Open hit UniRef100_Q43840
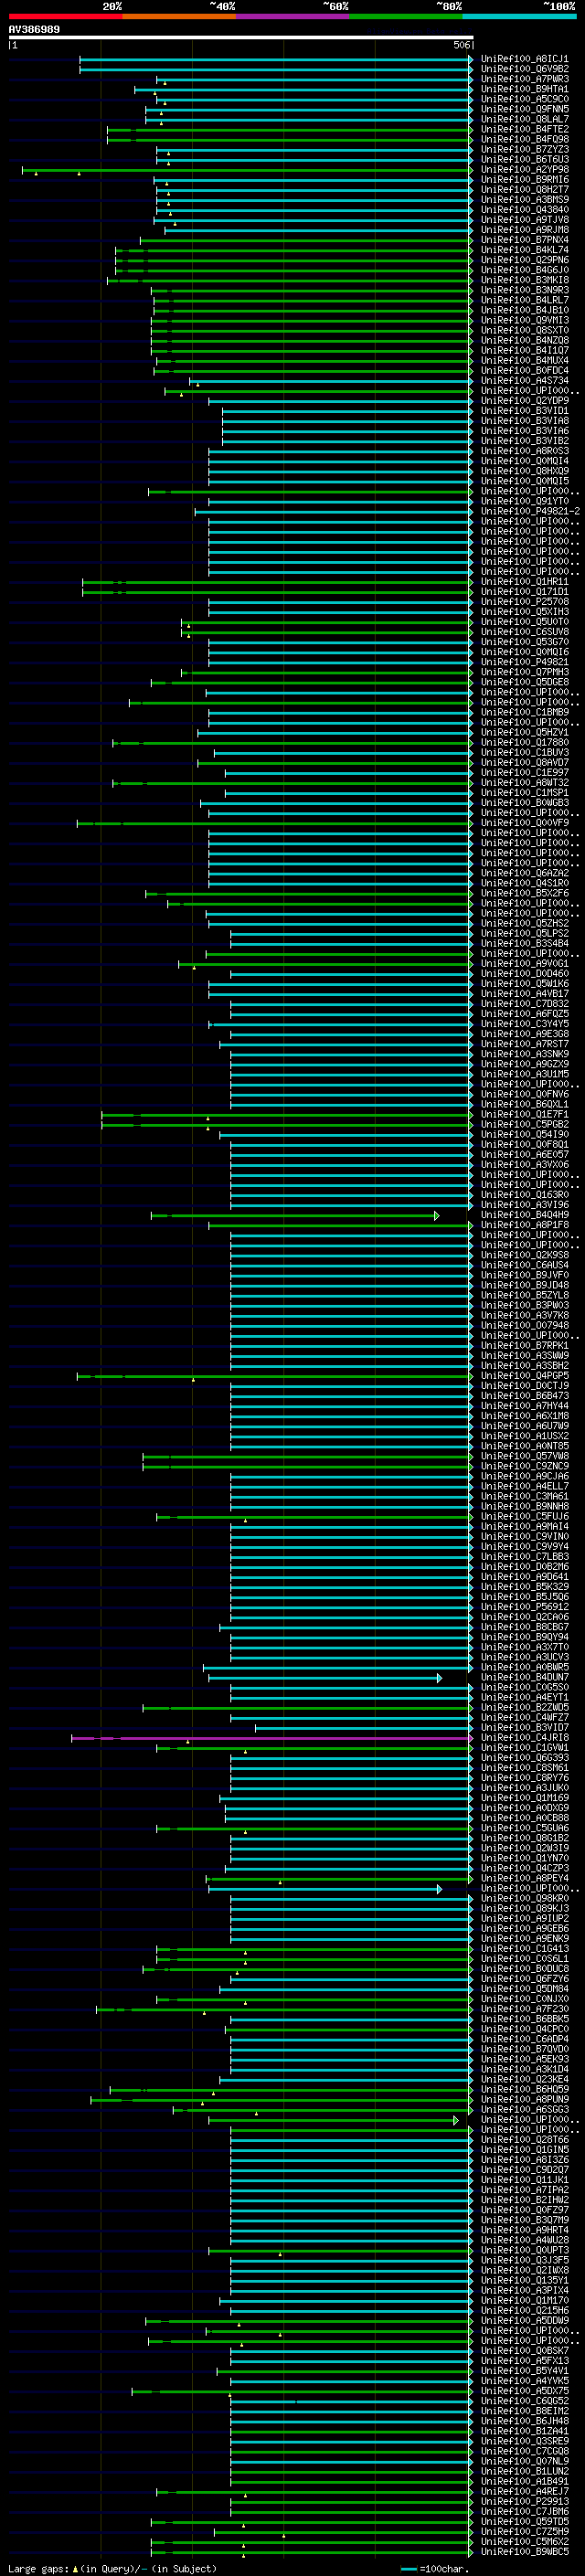Viewport: 585px width, 2576px height. (525, 210)
